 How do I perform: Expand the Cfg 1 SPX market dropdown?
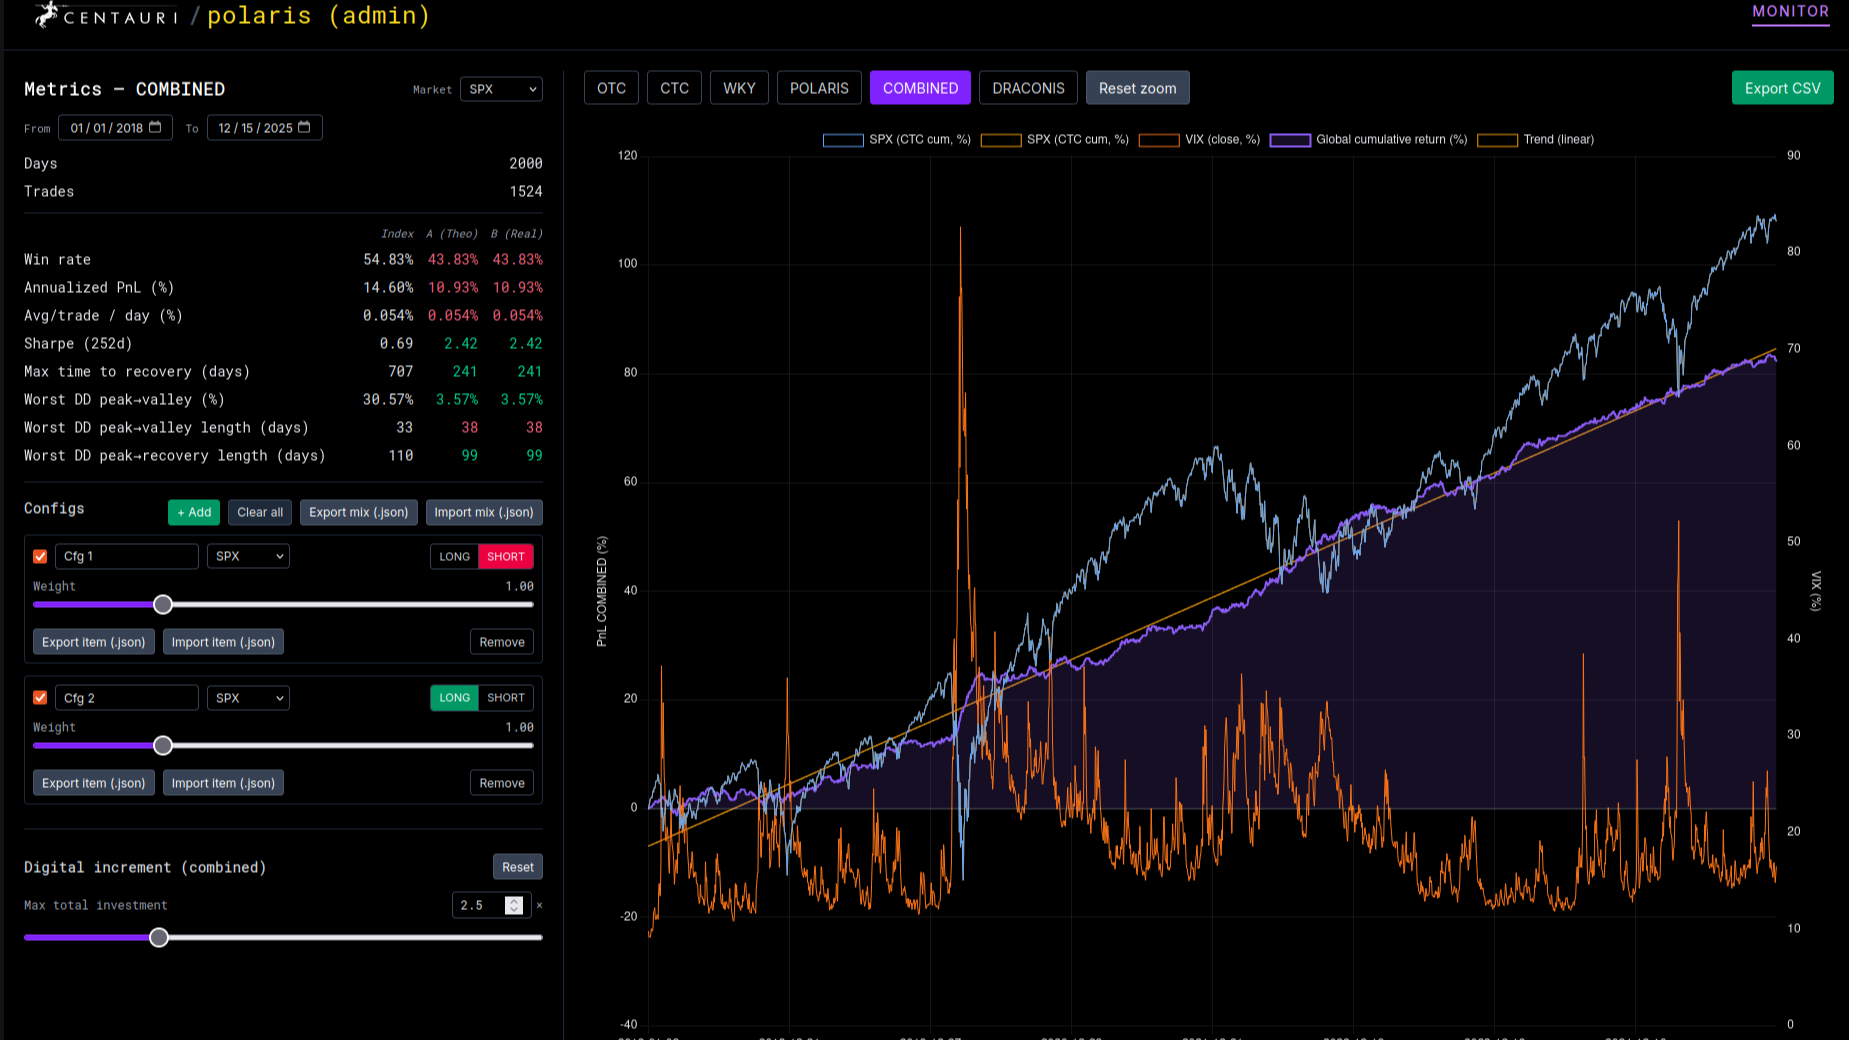coord(248,556)
